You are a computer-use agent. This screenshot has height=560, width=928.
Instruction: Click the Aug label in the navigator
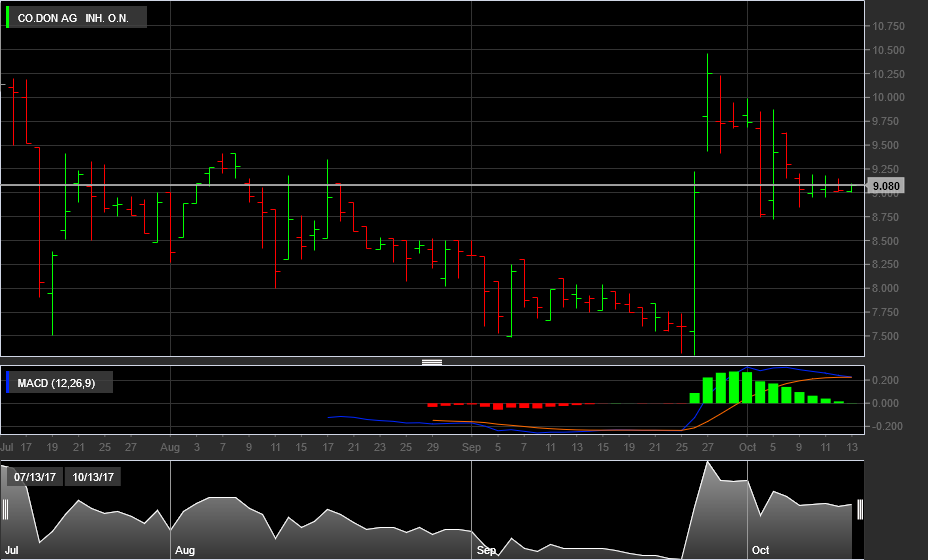coord(185,551)
